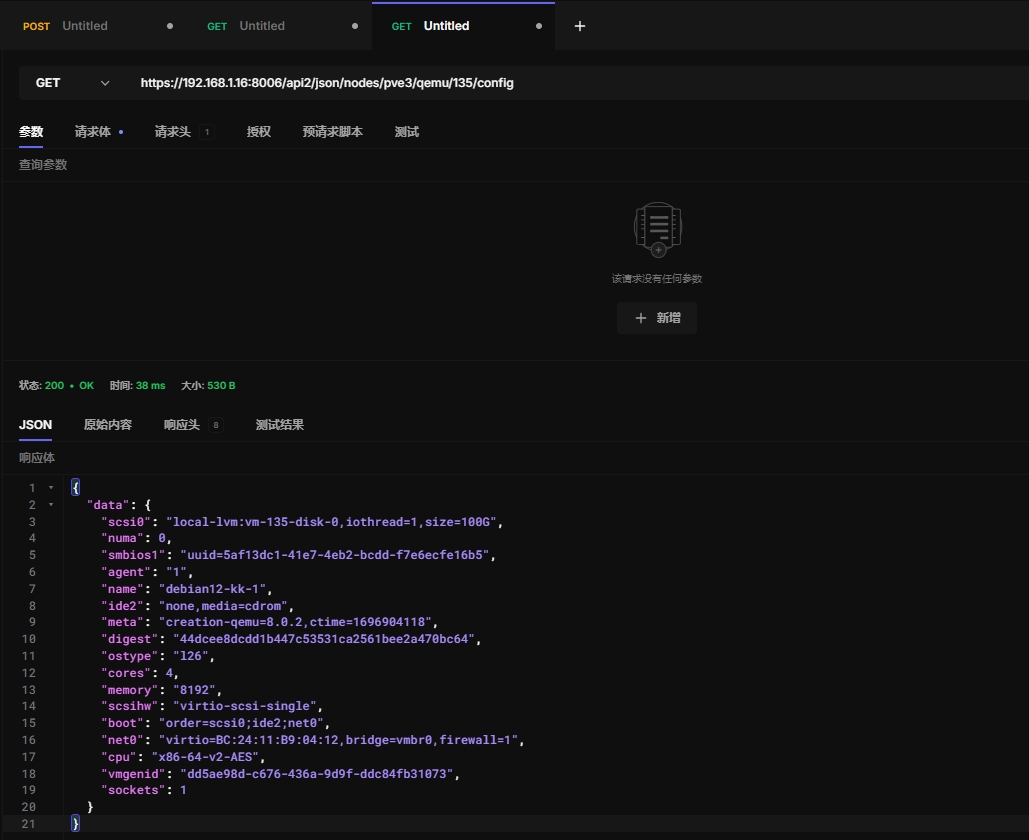The height and width of the screenshot is (840, 1029).
Task: Click the empty parameters clipboard icon
Action: (x=657, y=229)
